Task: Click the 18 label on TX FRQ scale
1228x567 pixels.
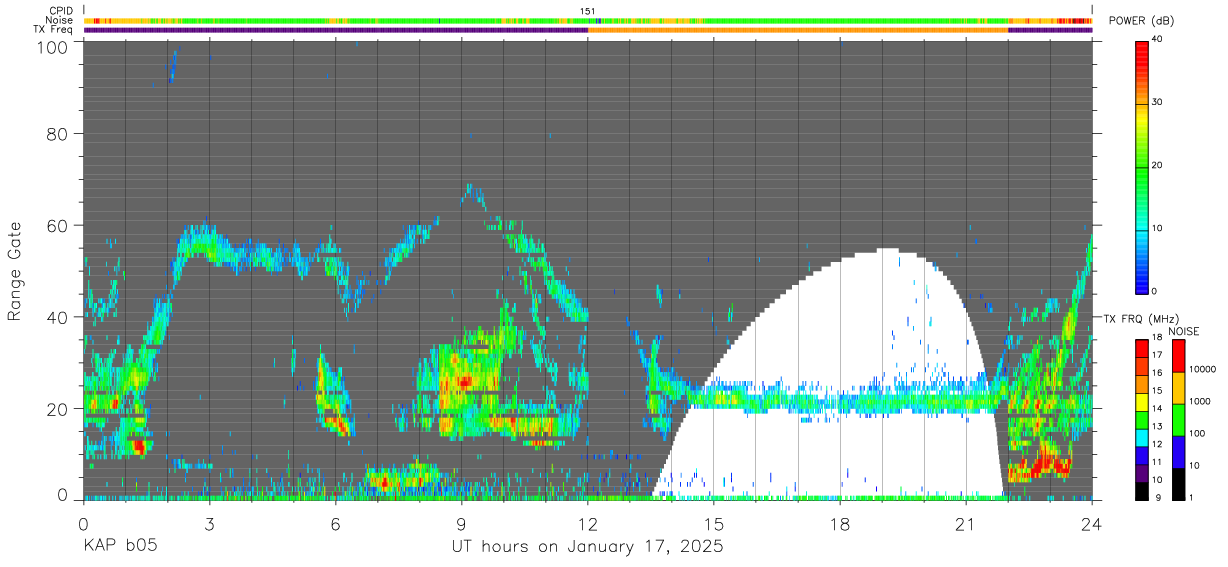Action: [x=1157, y=337]
